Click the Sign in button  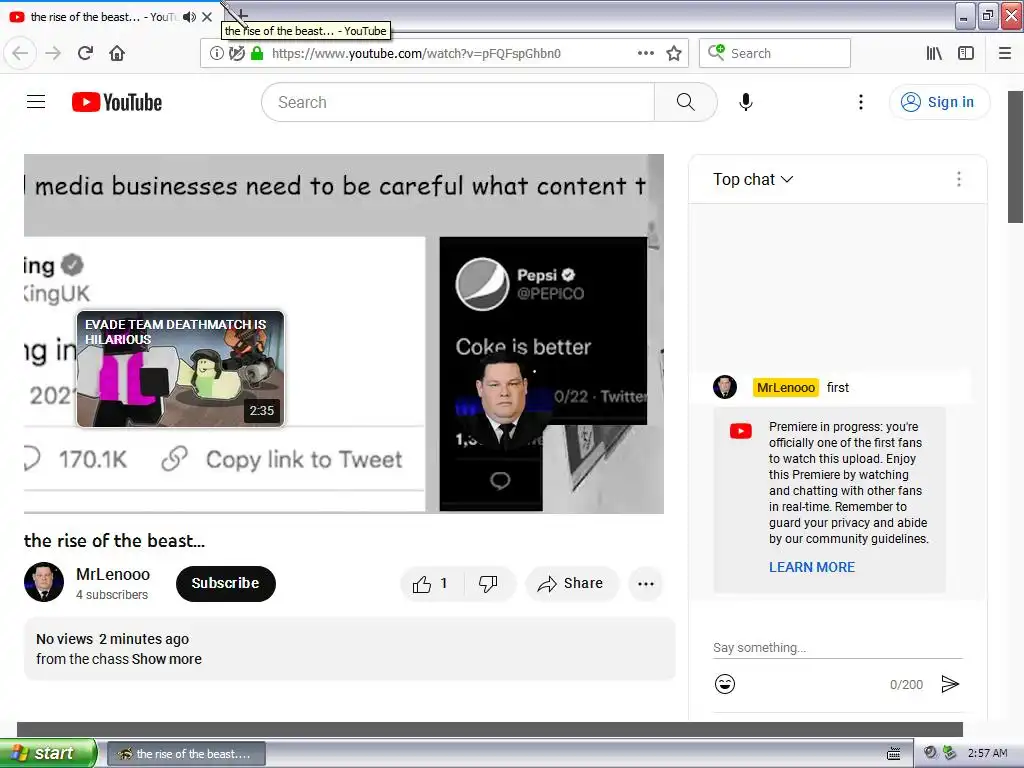click(x=938, y=102)
